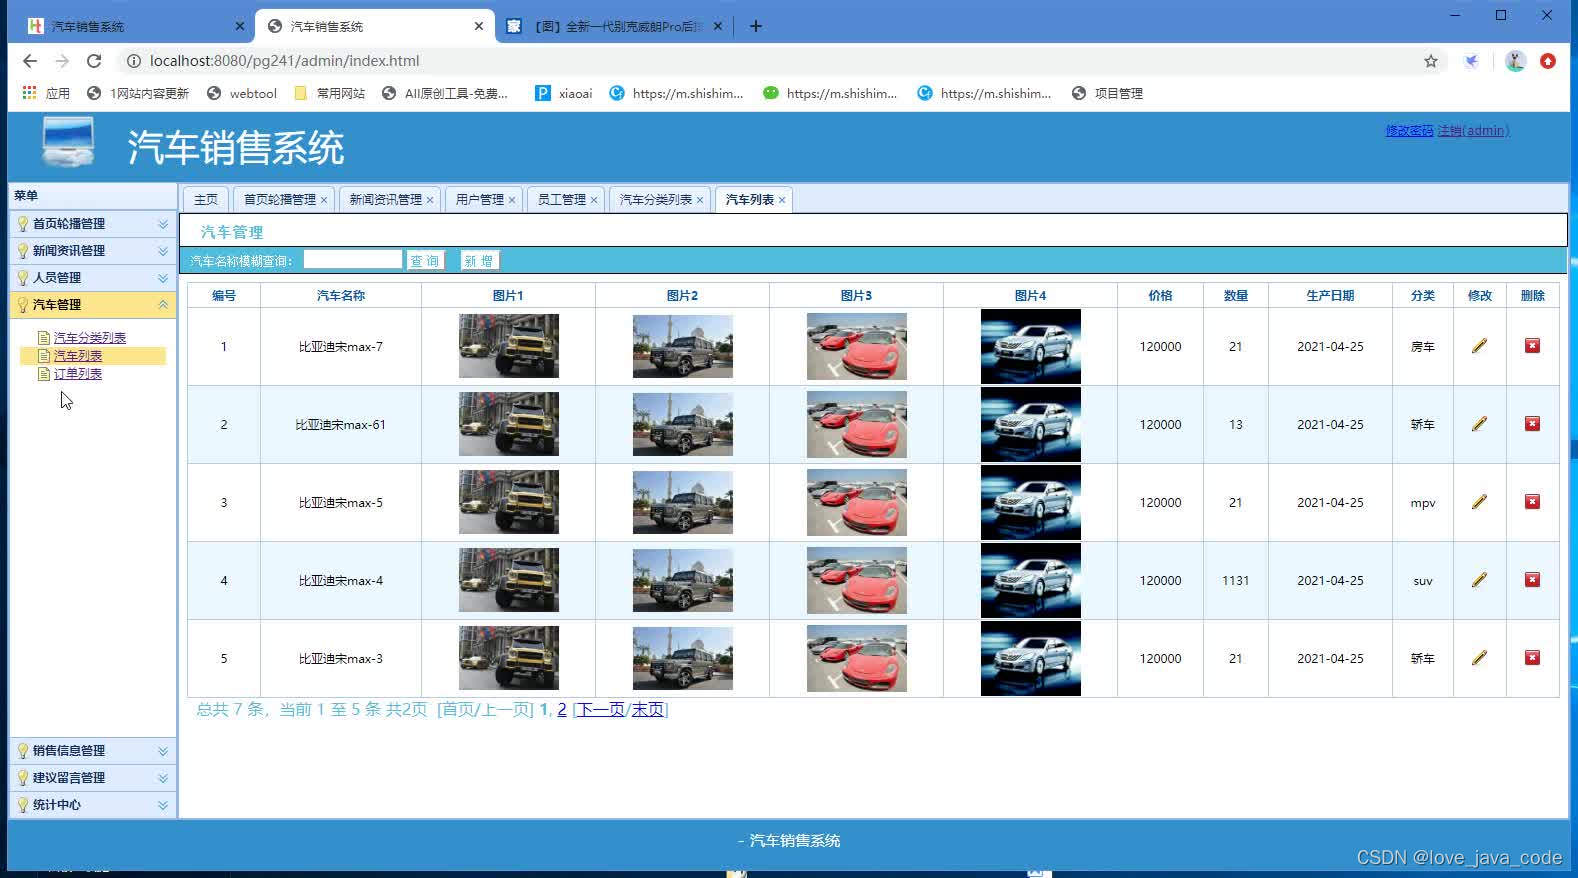Edit the 比亚迪宋max-3 row with pencil icon

point(1479,658)
